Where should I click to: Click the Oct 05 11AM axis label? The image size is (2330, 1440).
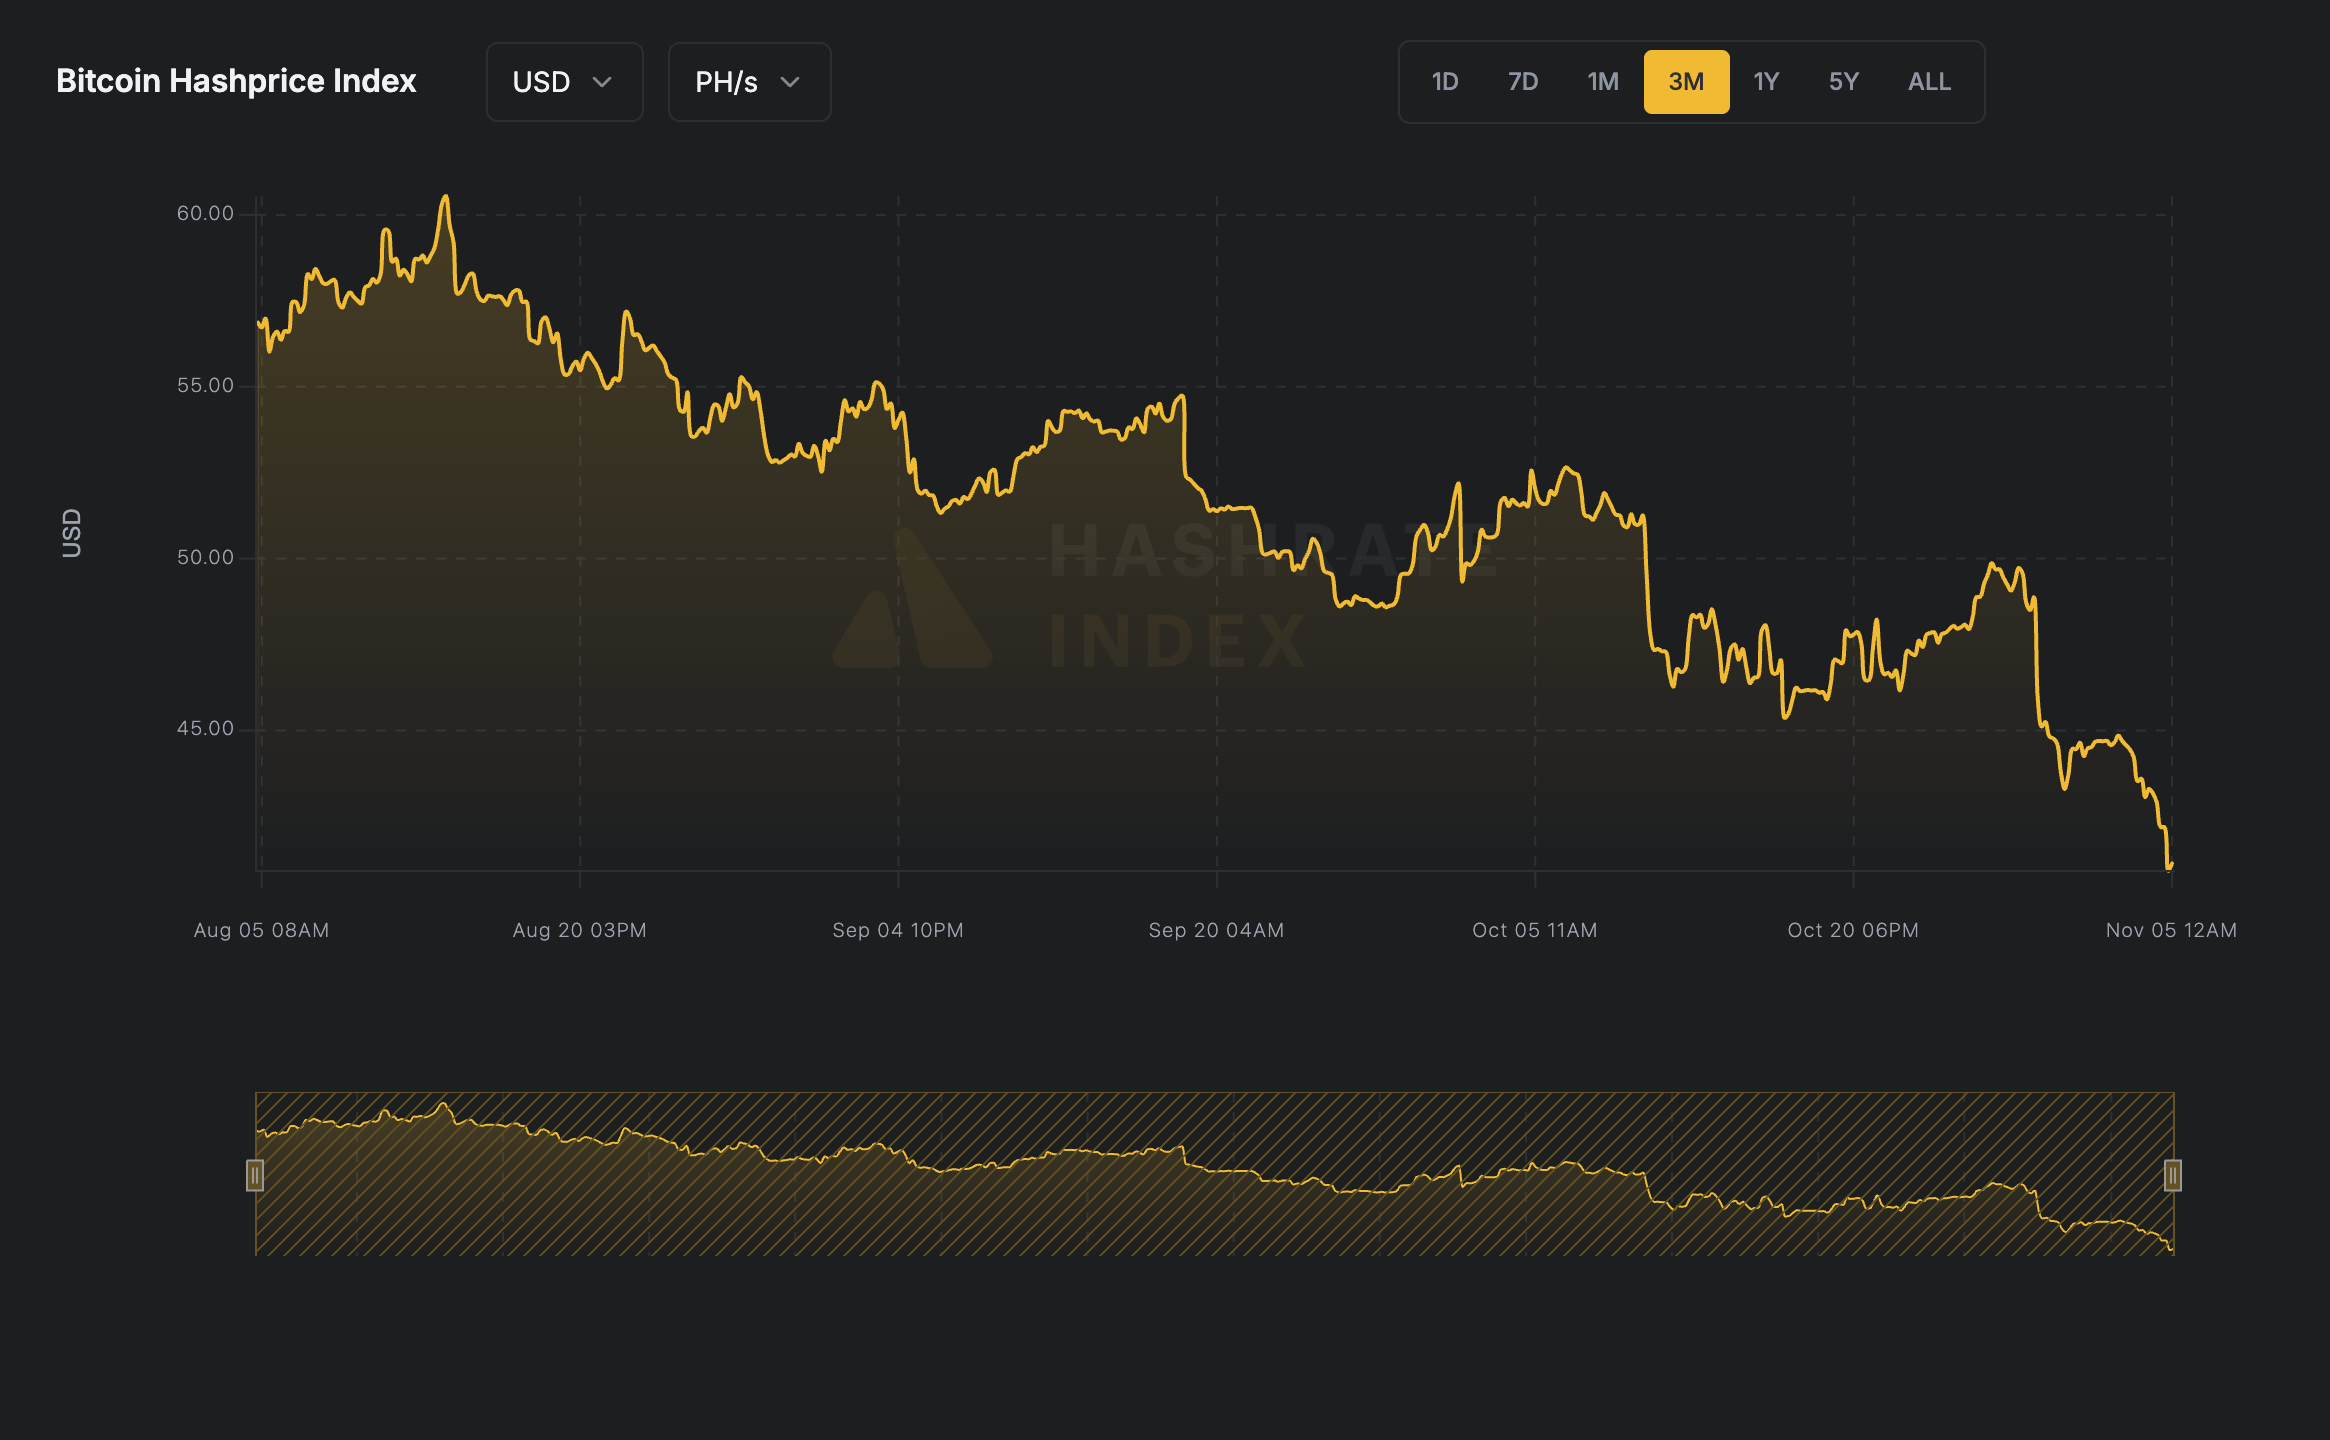[1535, 930]
